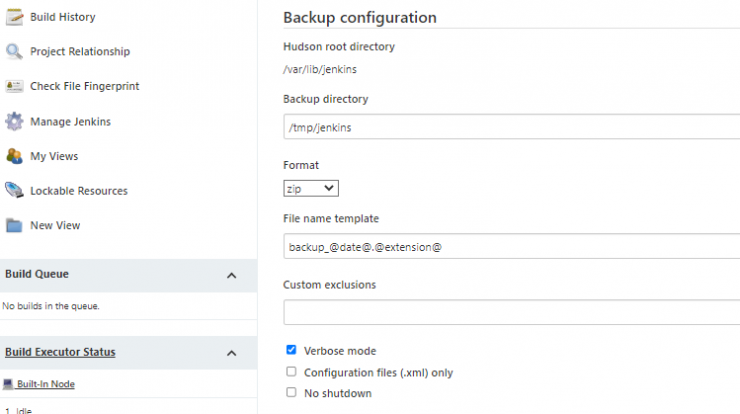Open the Format zip dropdown
The height and width of the screenshot is (414, 740).
coord(311,188)
